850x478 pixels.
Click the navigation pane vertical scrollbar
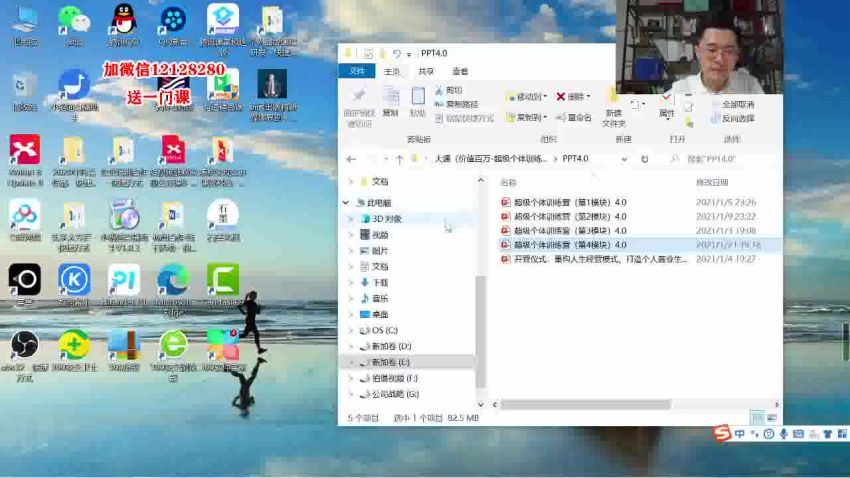480,331
